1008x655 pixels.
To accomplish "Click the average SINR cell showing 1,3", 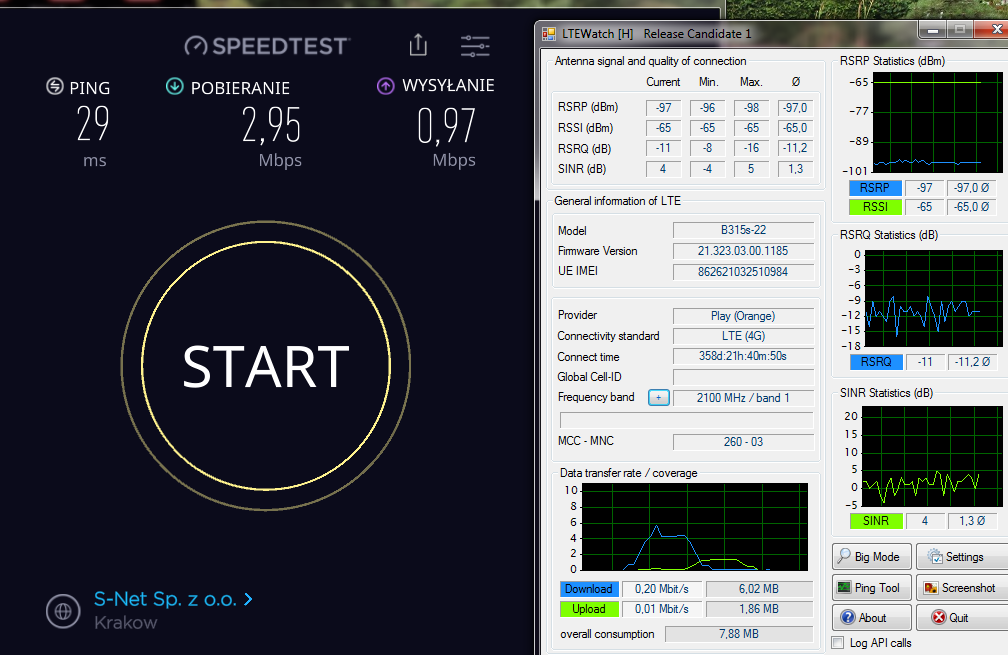I will click(795, 169).
